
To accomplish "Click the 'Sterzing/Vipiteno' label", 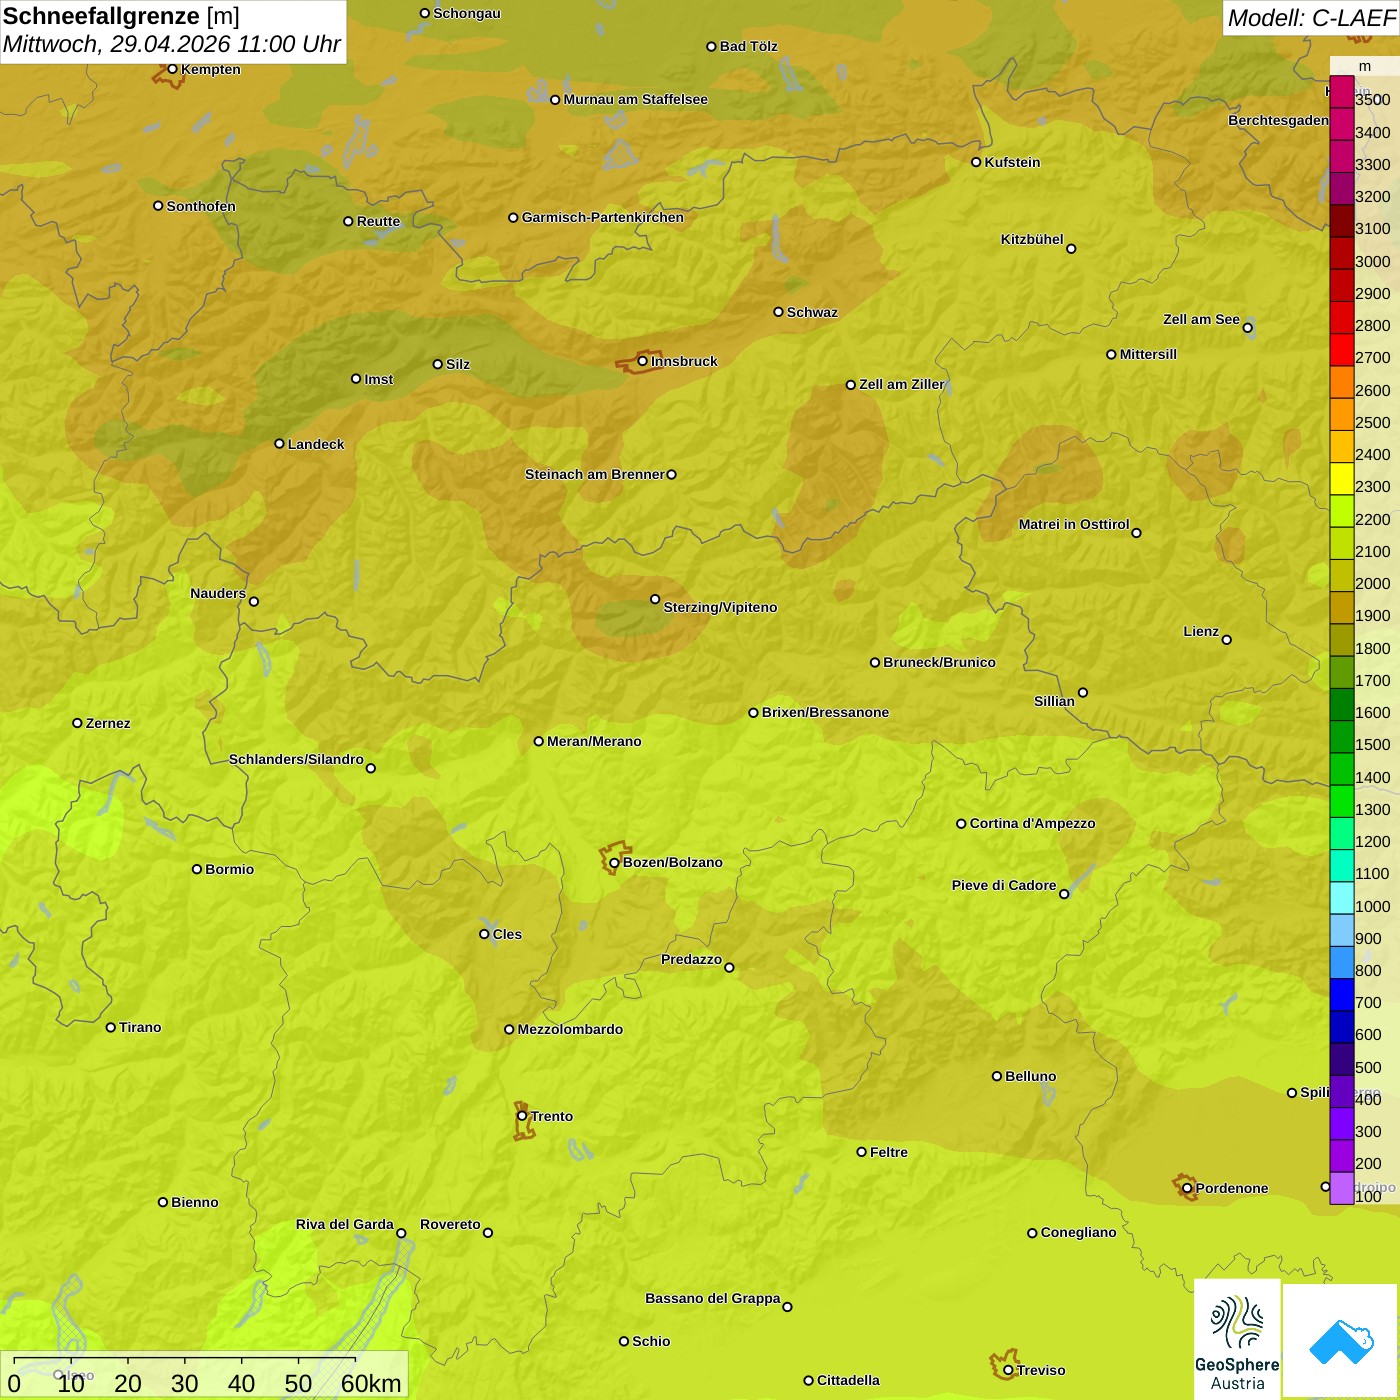I will [720, 607].
